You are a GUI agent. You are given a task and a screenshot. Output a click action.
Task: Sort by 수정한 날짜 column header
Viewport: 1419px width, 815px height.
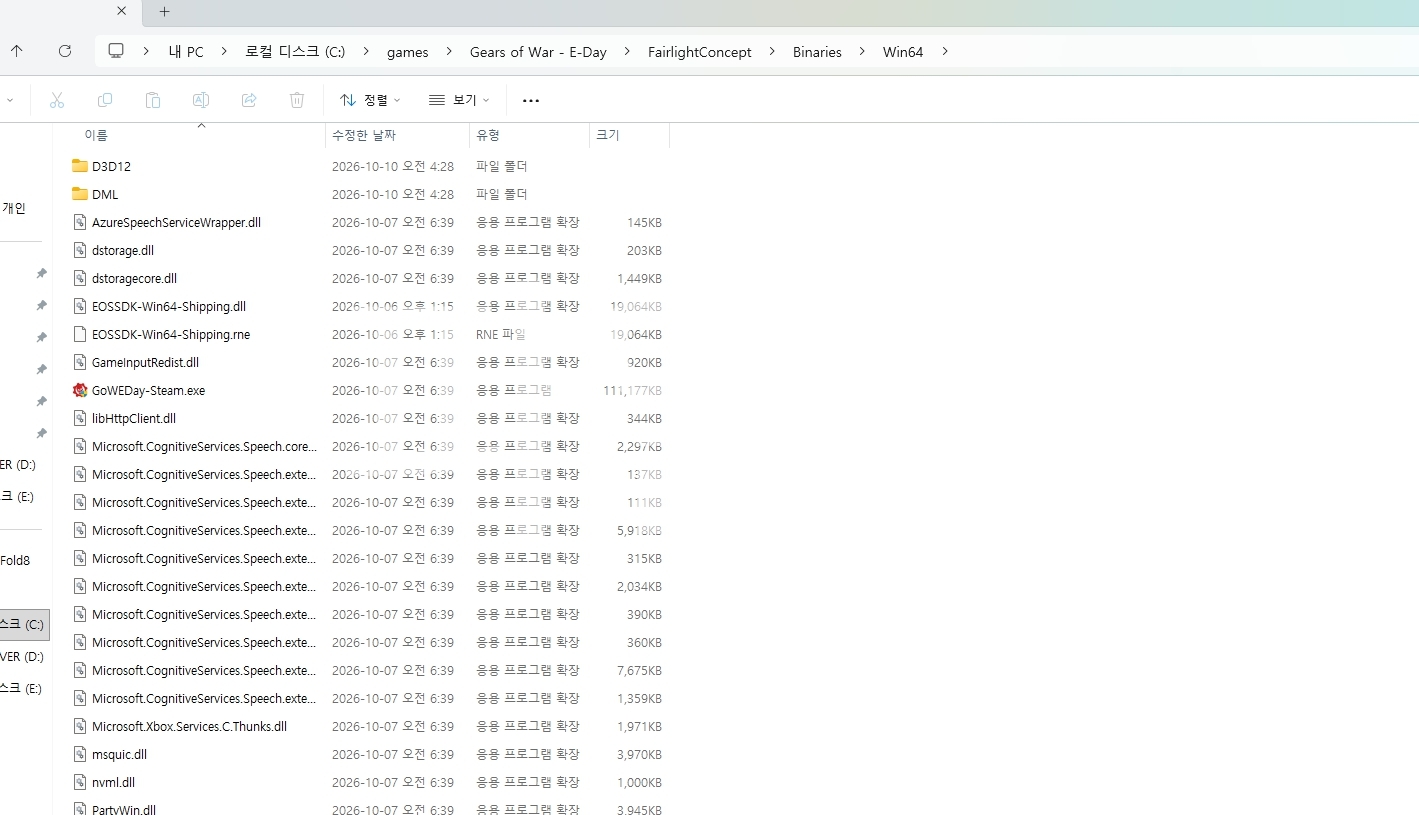364,135
